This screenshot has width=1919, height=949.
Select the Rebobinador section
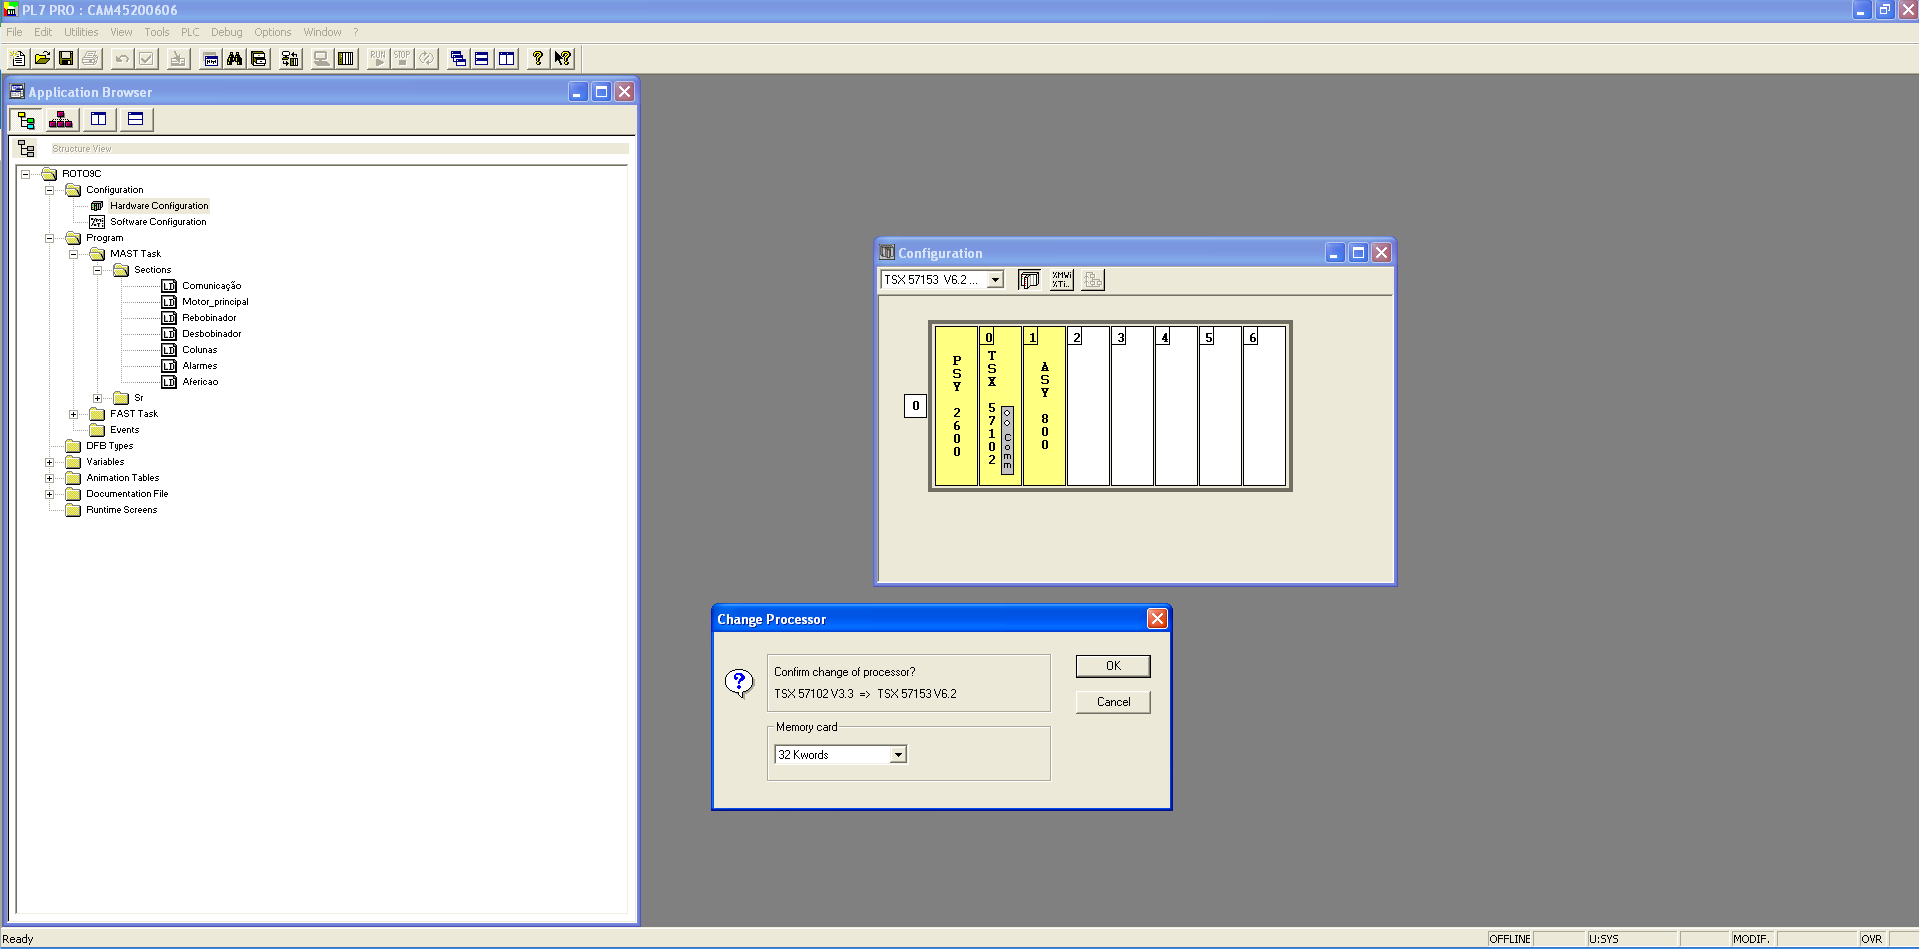point(209,318)
